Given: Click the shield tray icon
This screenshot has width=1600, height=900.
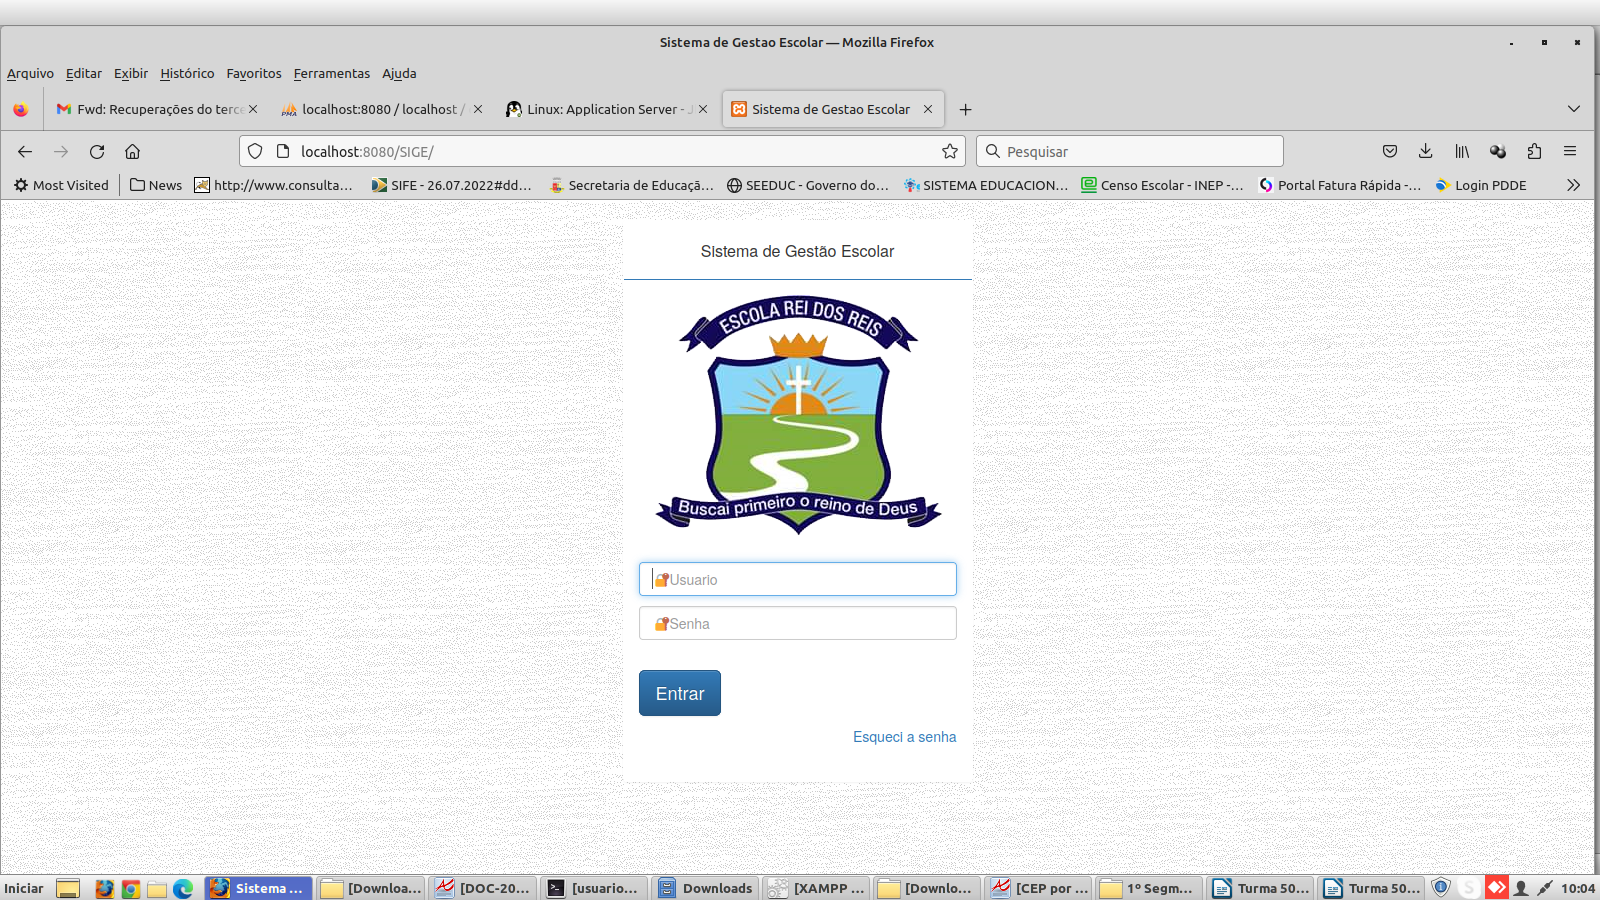Looking at the screenshot, I should (1441, 887).
